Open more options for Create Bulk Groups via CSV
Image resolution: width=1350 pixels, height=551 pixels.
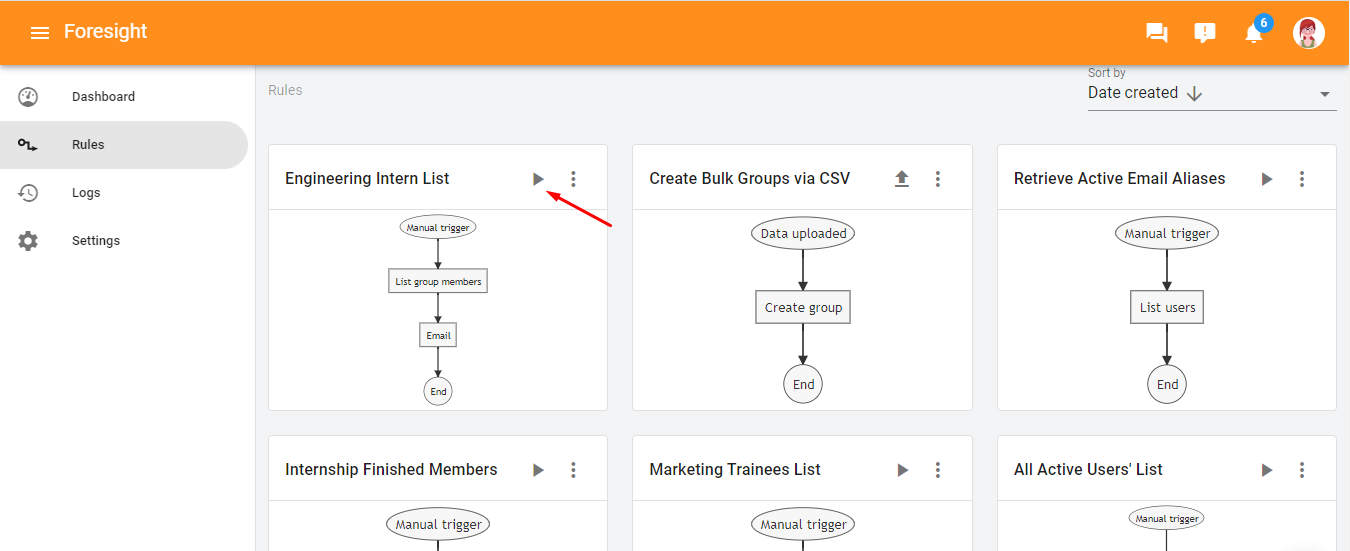click(938, 179)
